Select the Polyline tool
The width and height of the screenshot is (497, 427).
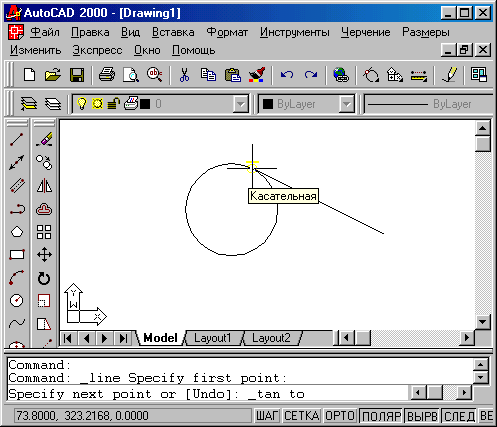(x=17, y=209)
